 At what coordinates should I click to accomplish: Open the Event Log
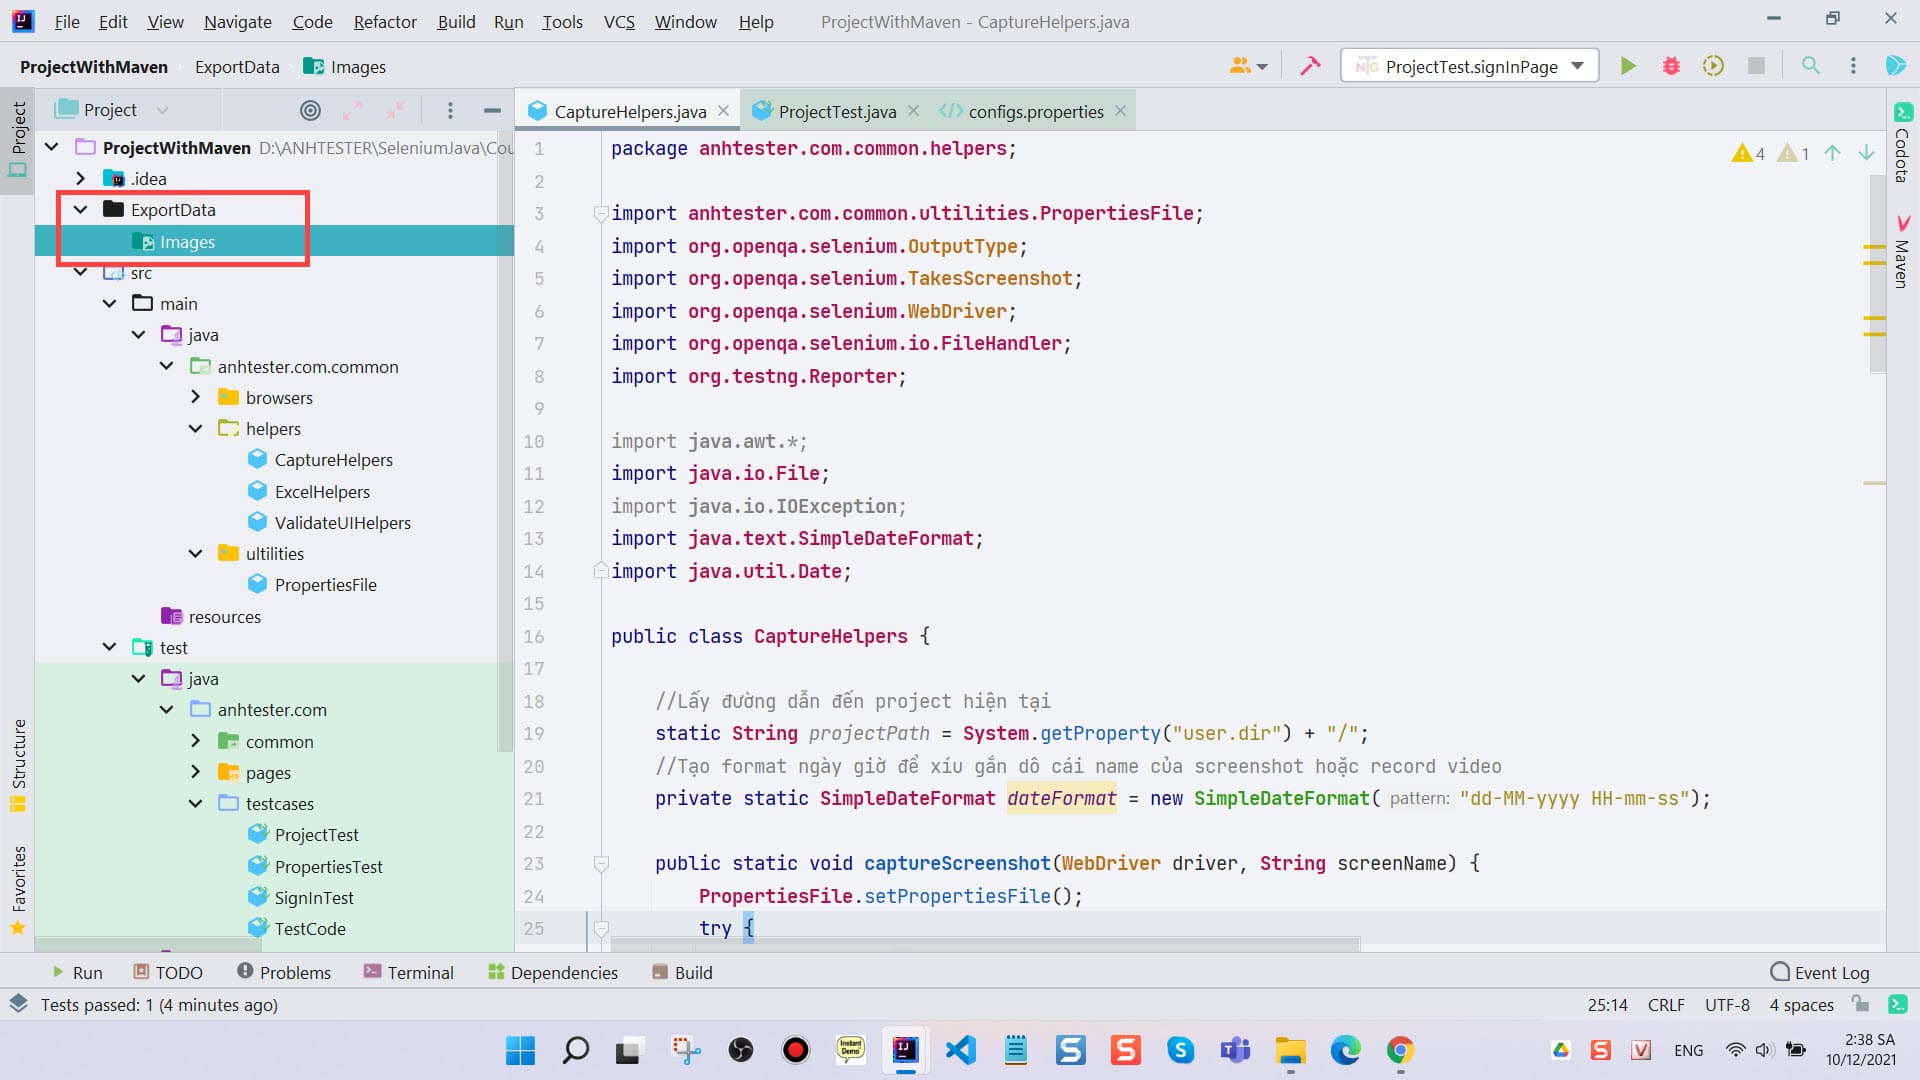coord(1820,973)
